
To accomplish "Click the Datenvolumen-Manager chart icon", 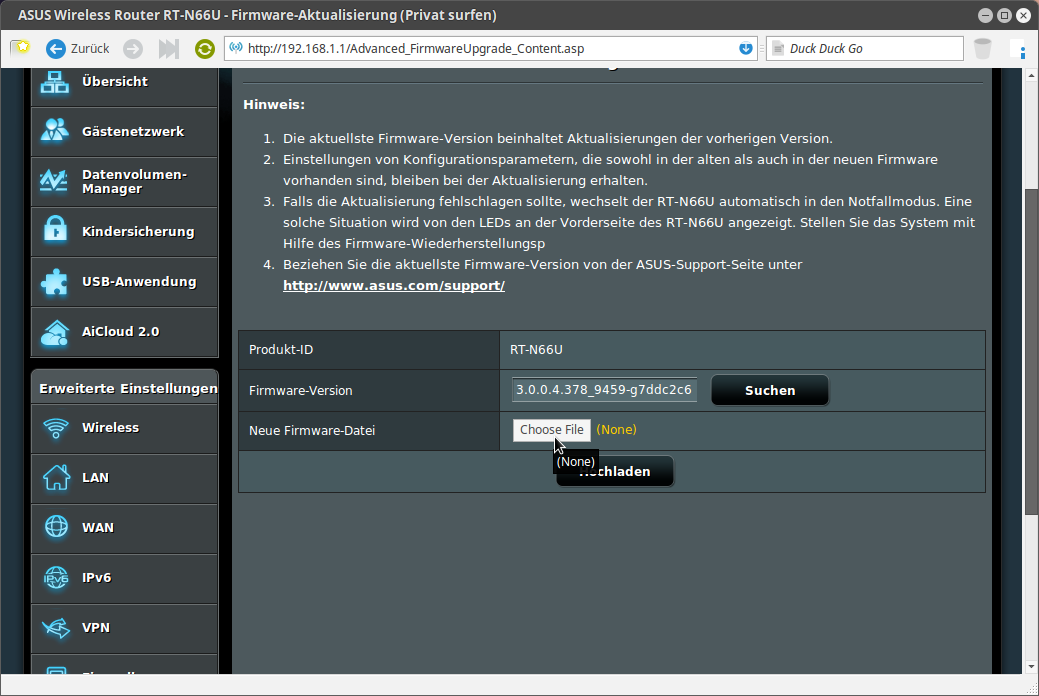I will point(54,180).
